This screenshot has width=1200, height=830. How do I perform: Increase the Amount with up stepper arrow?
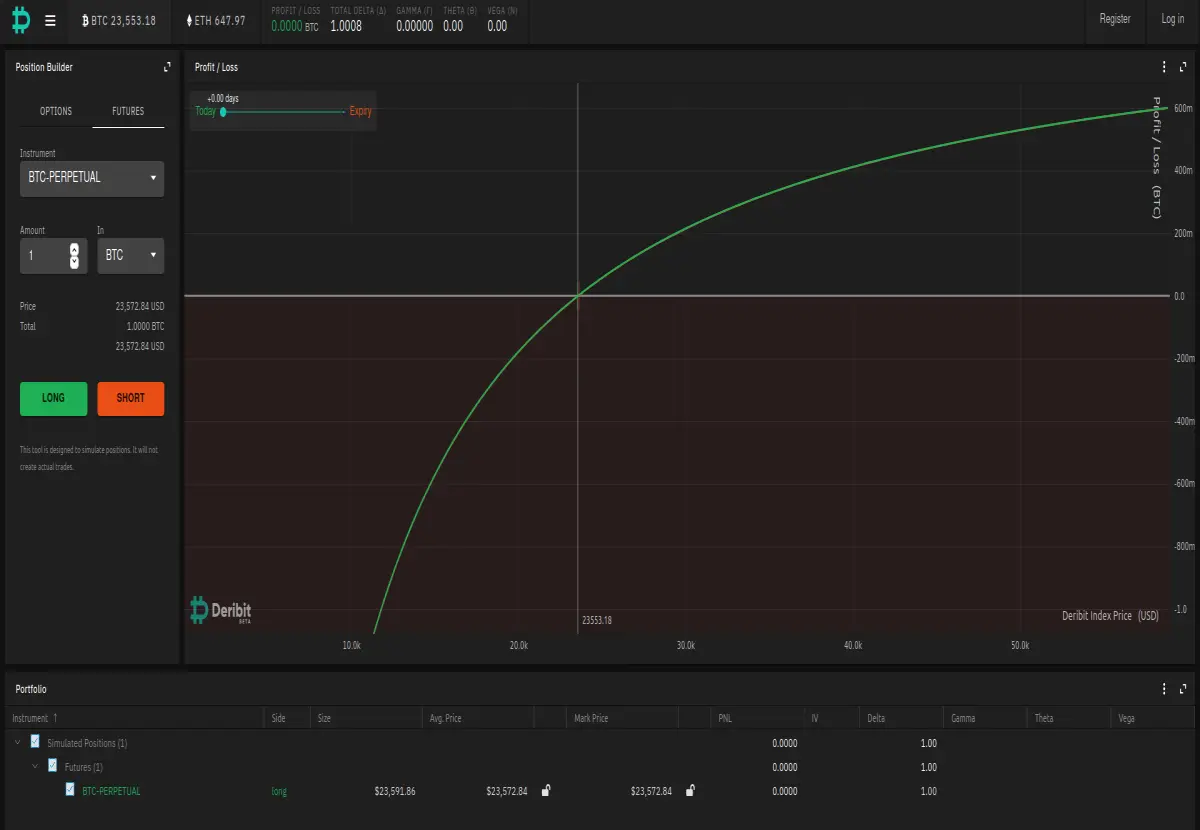coord(74,249)
